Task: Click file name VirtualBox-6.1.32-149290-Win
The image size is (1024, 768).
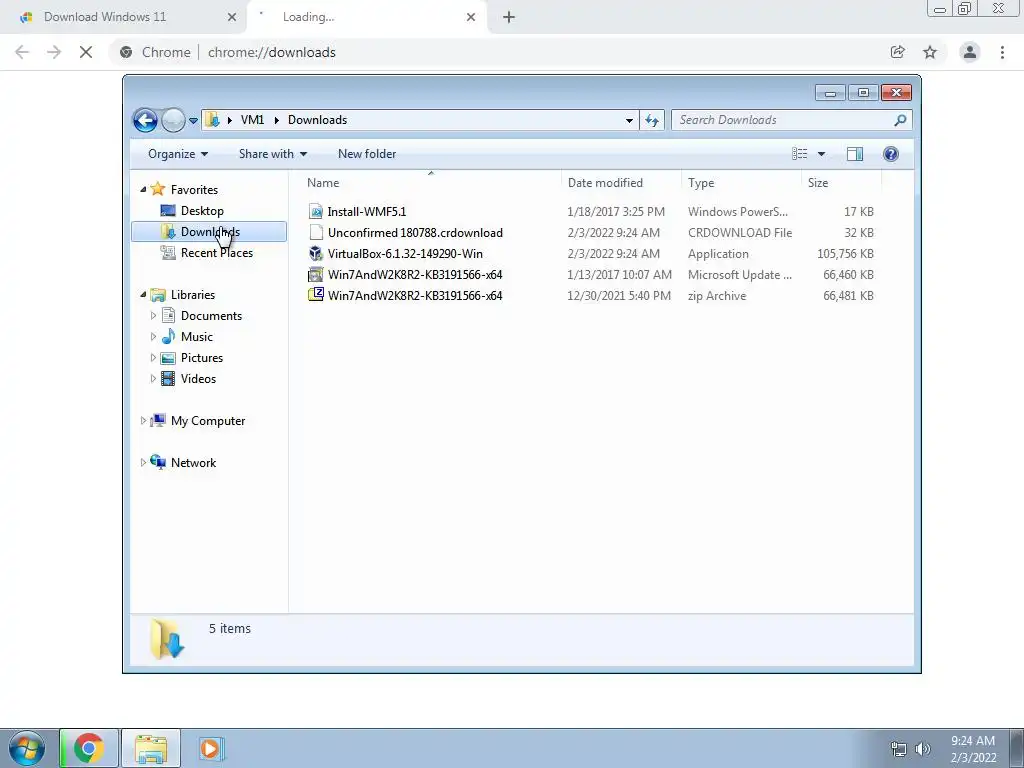Action: 405,253
